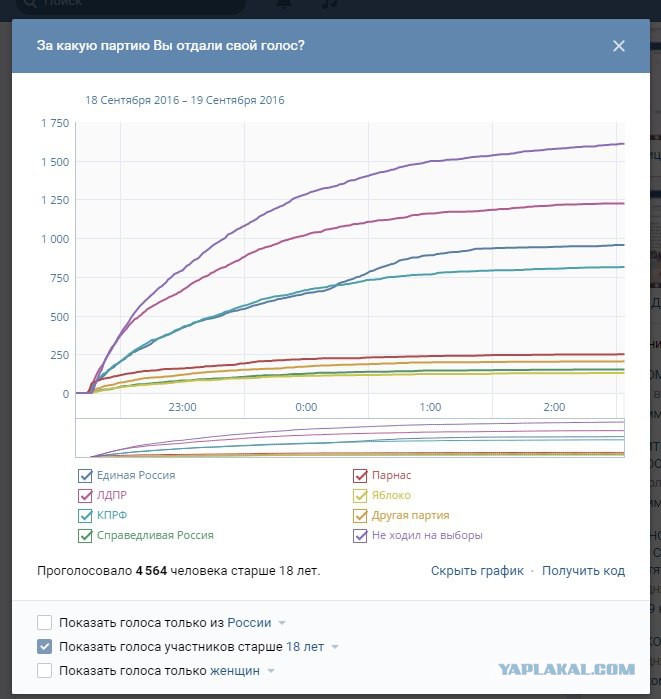Toggle the ЛДПР line checkbox
661x699 pixels.
[x=85, y=496]
